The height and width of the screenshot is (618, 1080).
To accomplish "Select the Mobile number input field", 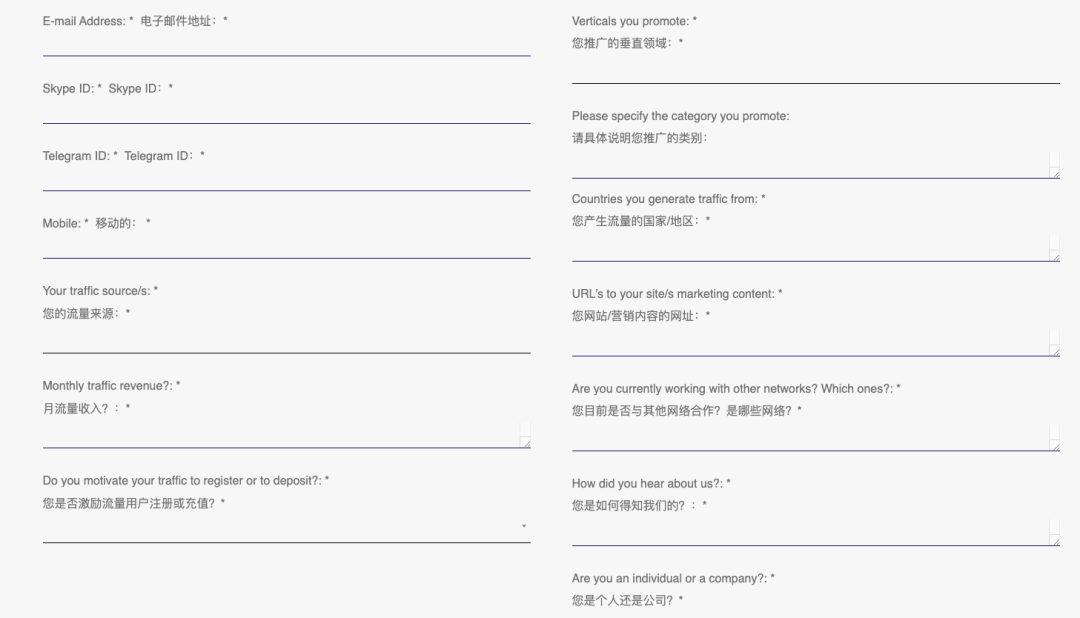I will pos(286,246).
